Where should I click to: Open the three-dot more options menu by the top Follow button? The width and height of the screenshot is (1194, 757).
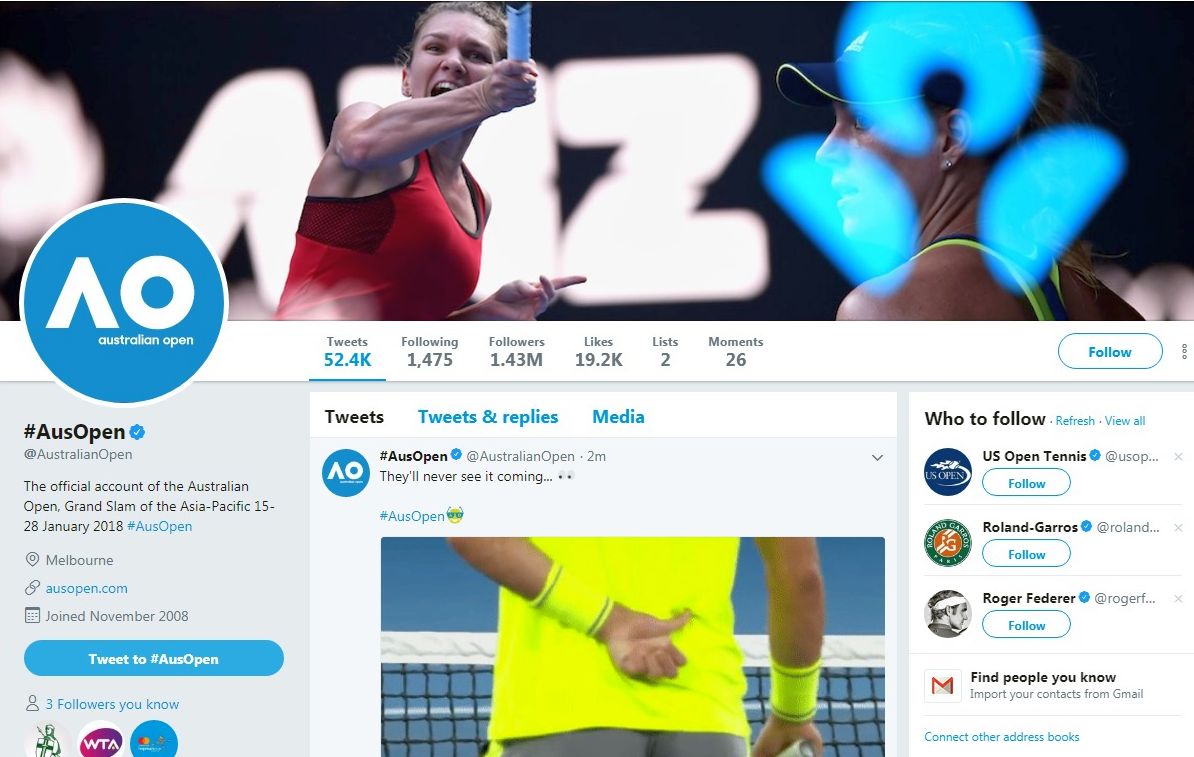click(1183, 351)
